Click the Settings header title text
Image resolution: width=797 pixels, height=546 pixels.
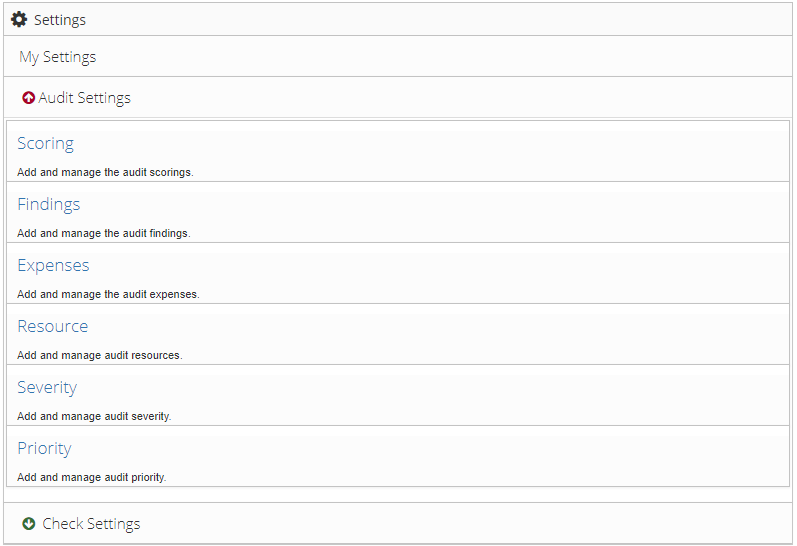60,20
